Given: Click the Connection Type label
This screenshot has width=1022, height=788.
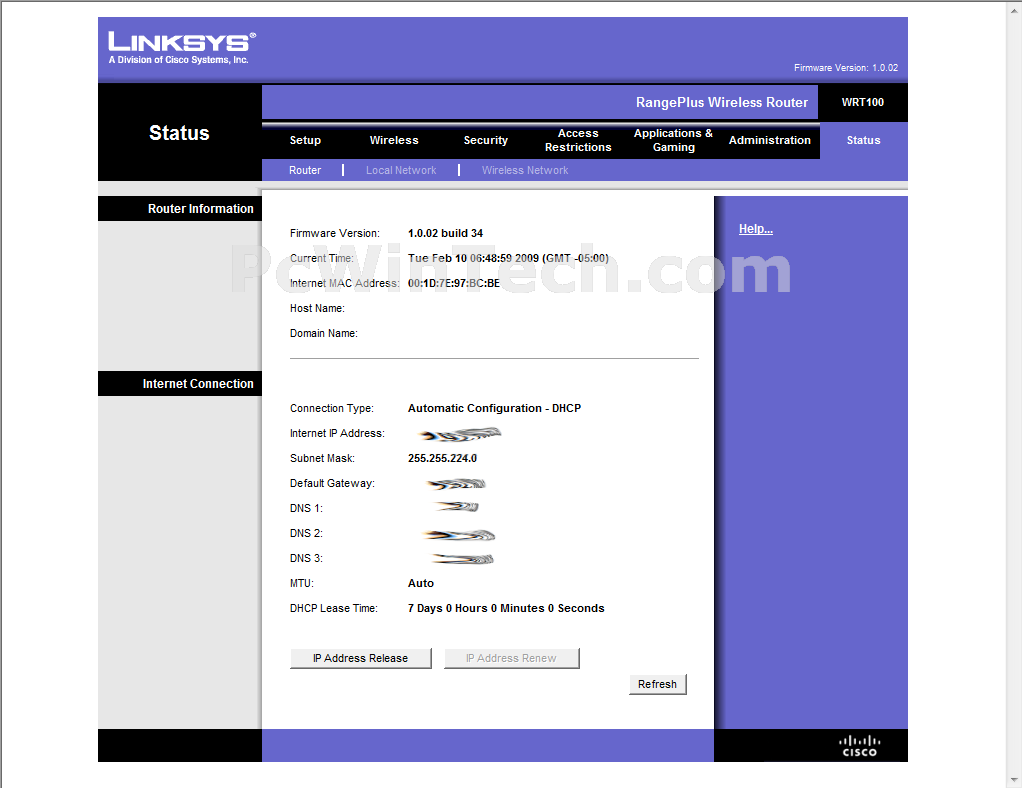Looking at the screenshot, I should (331, 408).
